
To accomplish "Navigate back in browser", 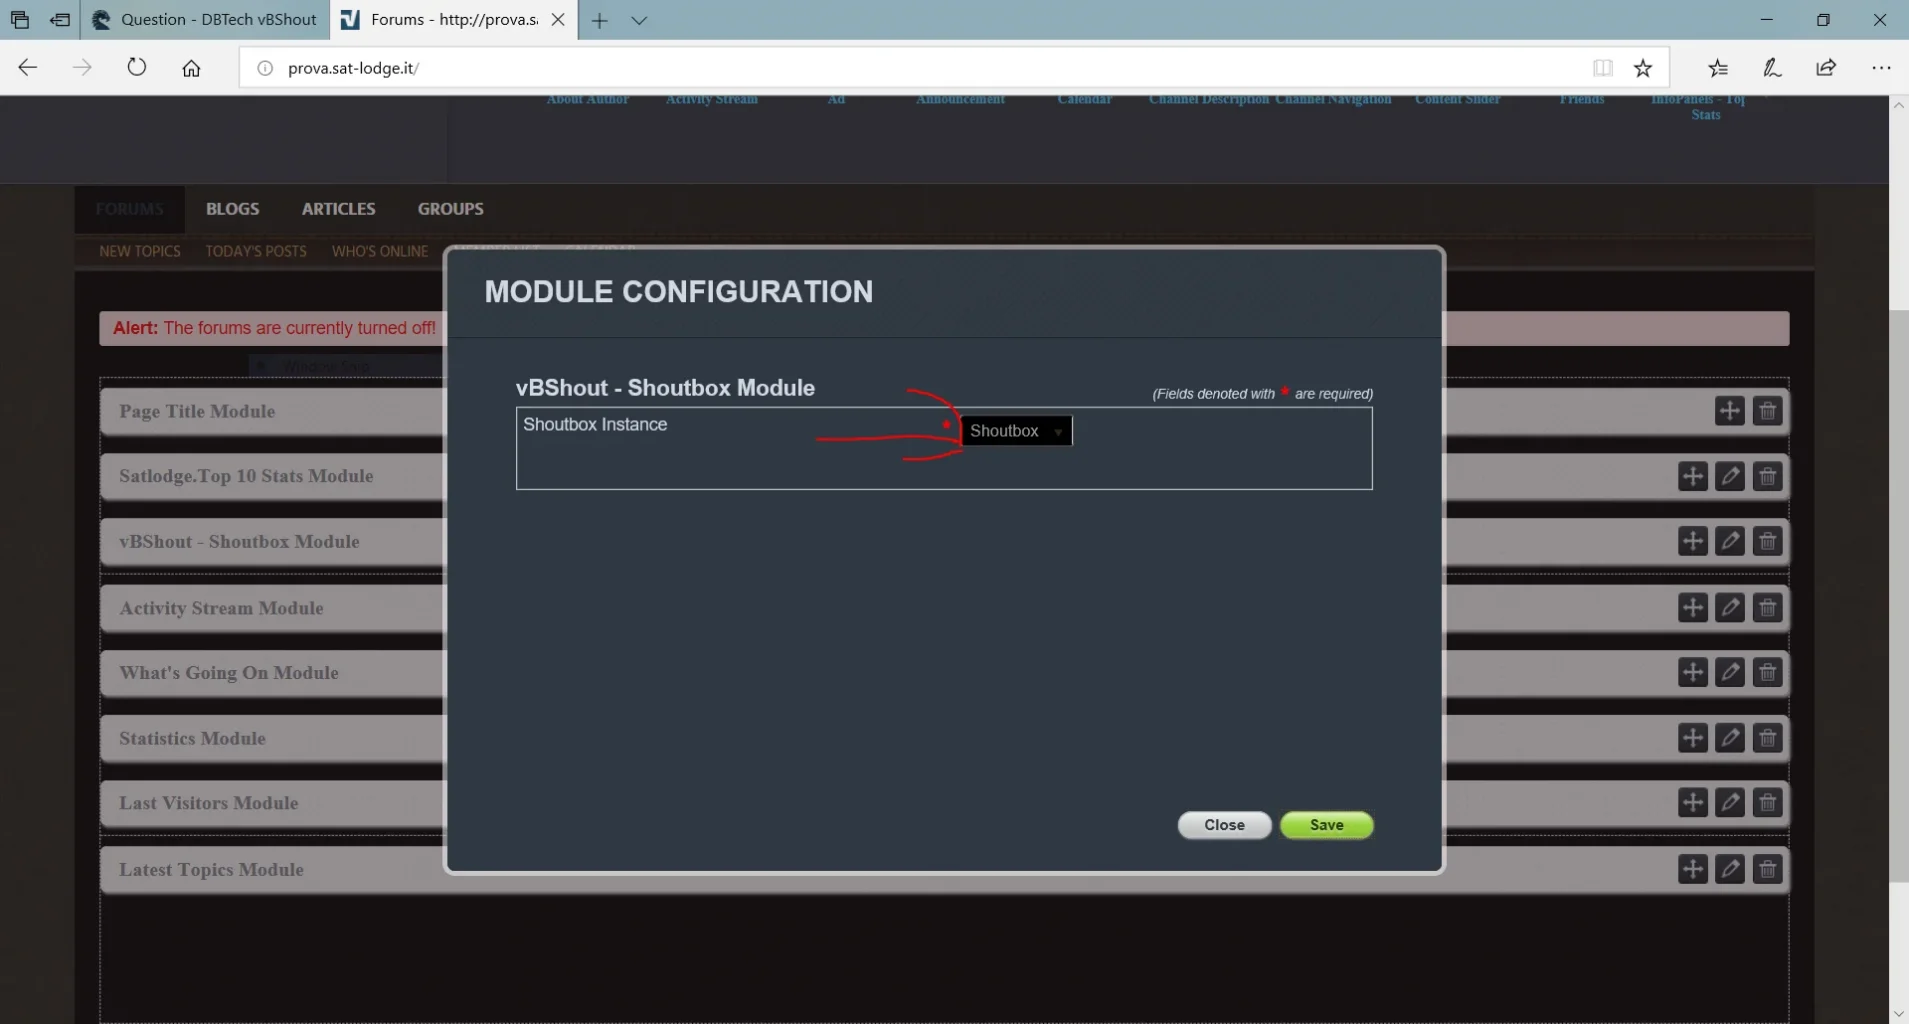I will (x=28, y=68).
